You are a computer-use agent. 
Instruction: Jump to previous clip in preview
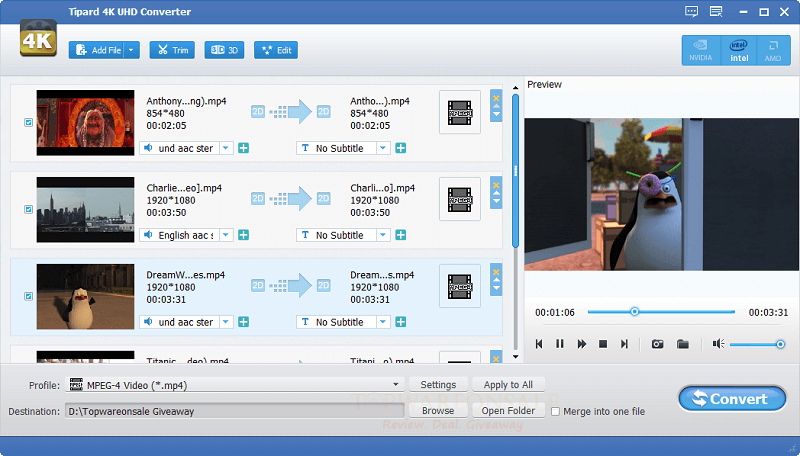(539, 344)
